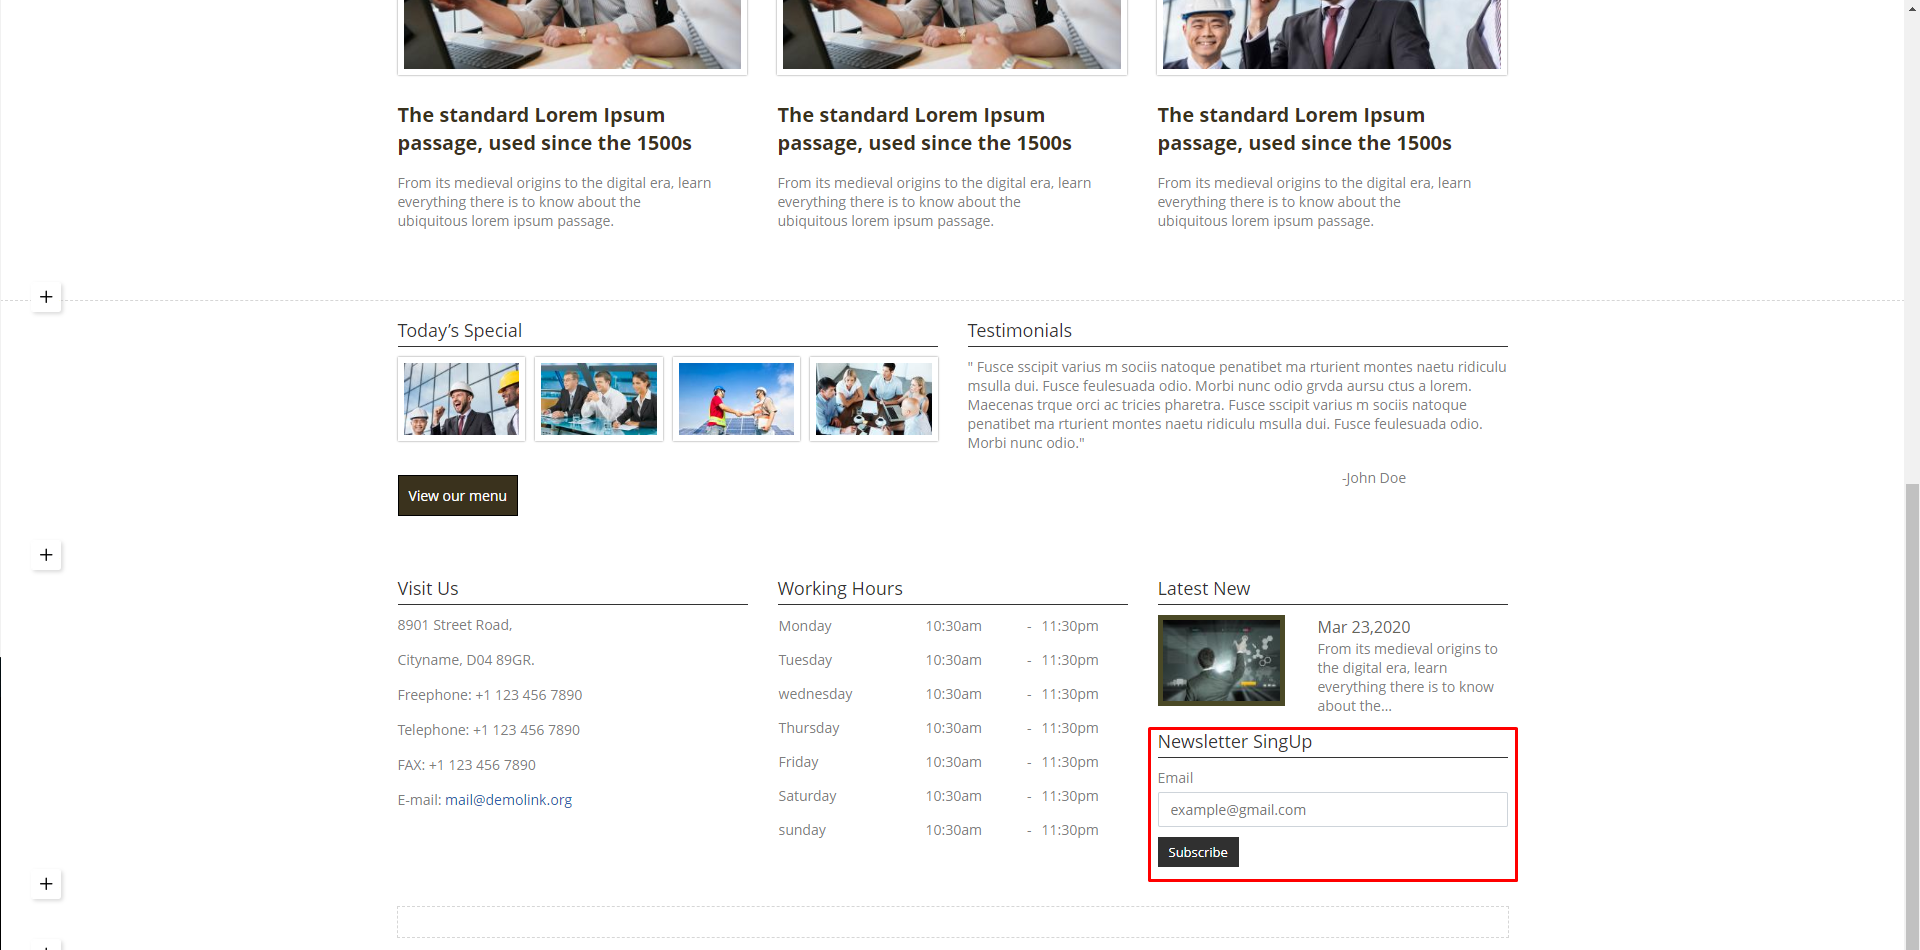Open the business meeting thumbnail in Today's Special
The width and height of the screenshot is (1920, 950).
(598, 399)
